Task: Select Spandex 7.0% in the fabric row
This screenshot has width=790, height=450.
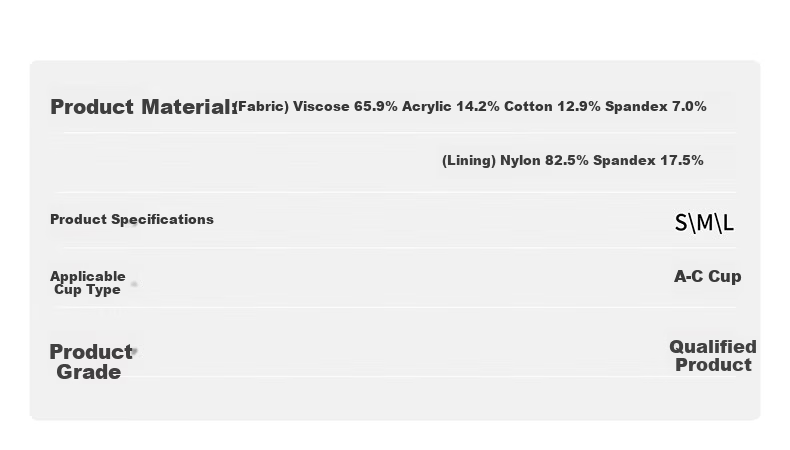Action: pyautogui.click(x=655, y=106)
